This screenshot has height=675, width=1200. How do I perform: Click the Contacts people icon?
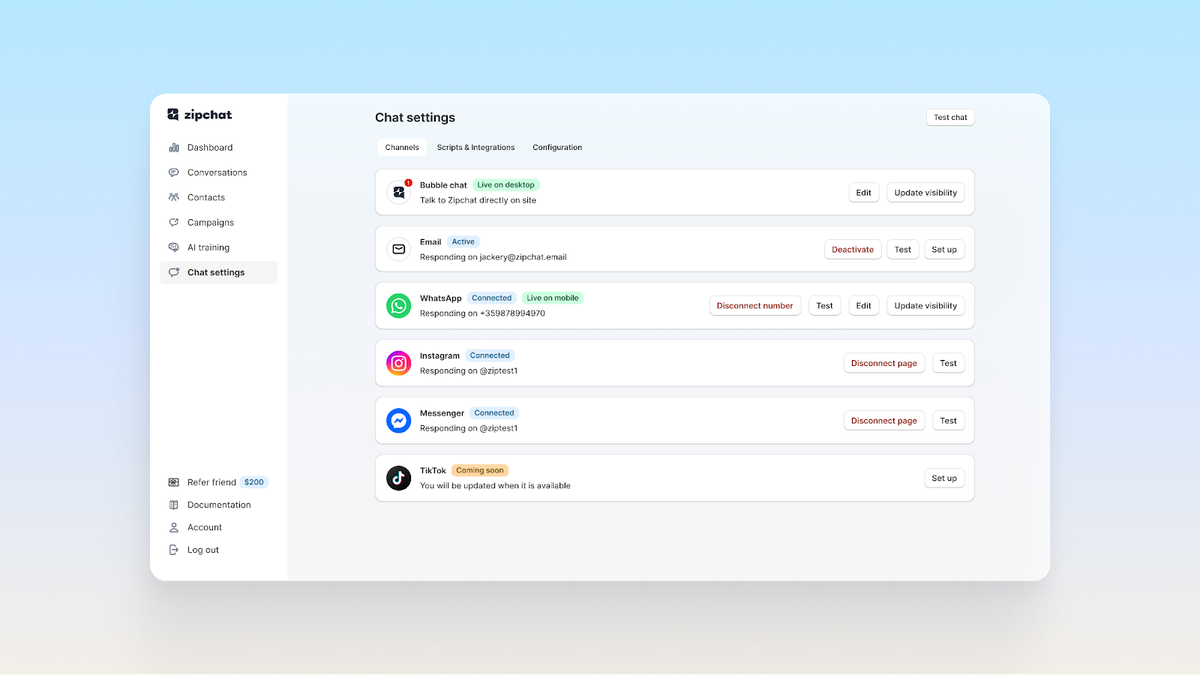(174, 197)
